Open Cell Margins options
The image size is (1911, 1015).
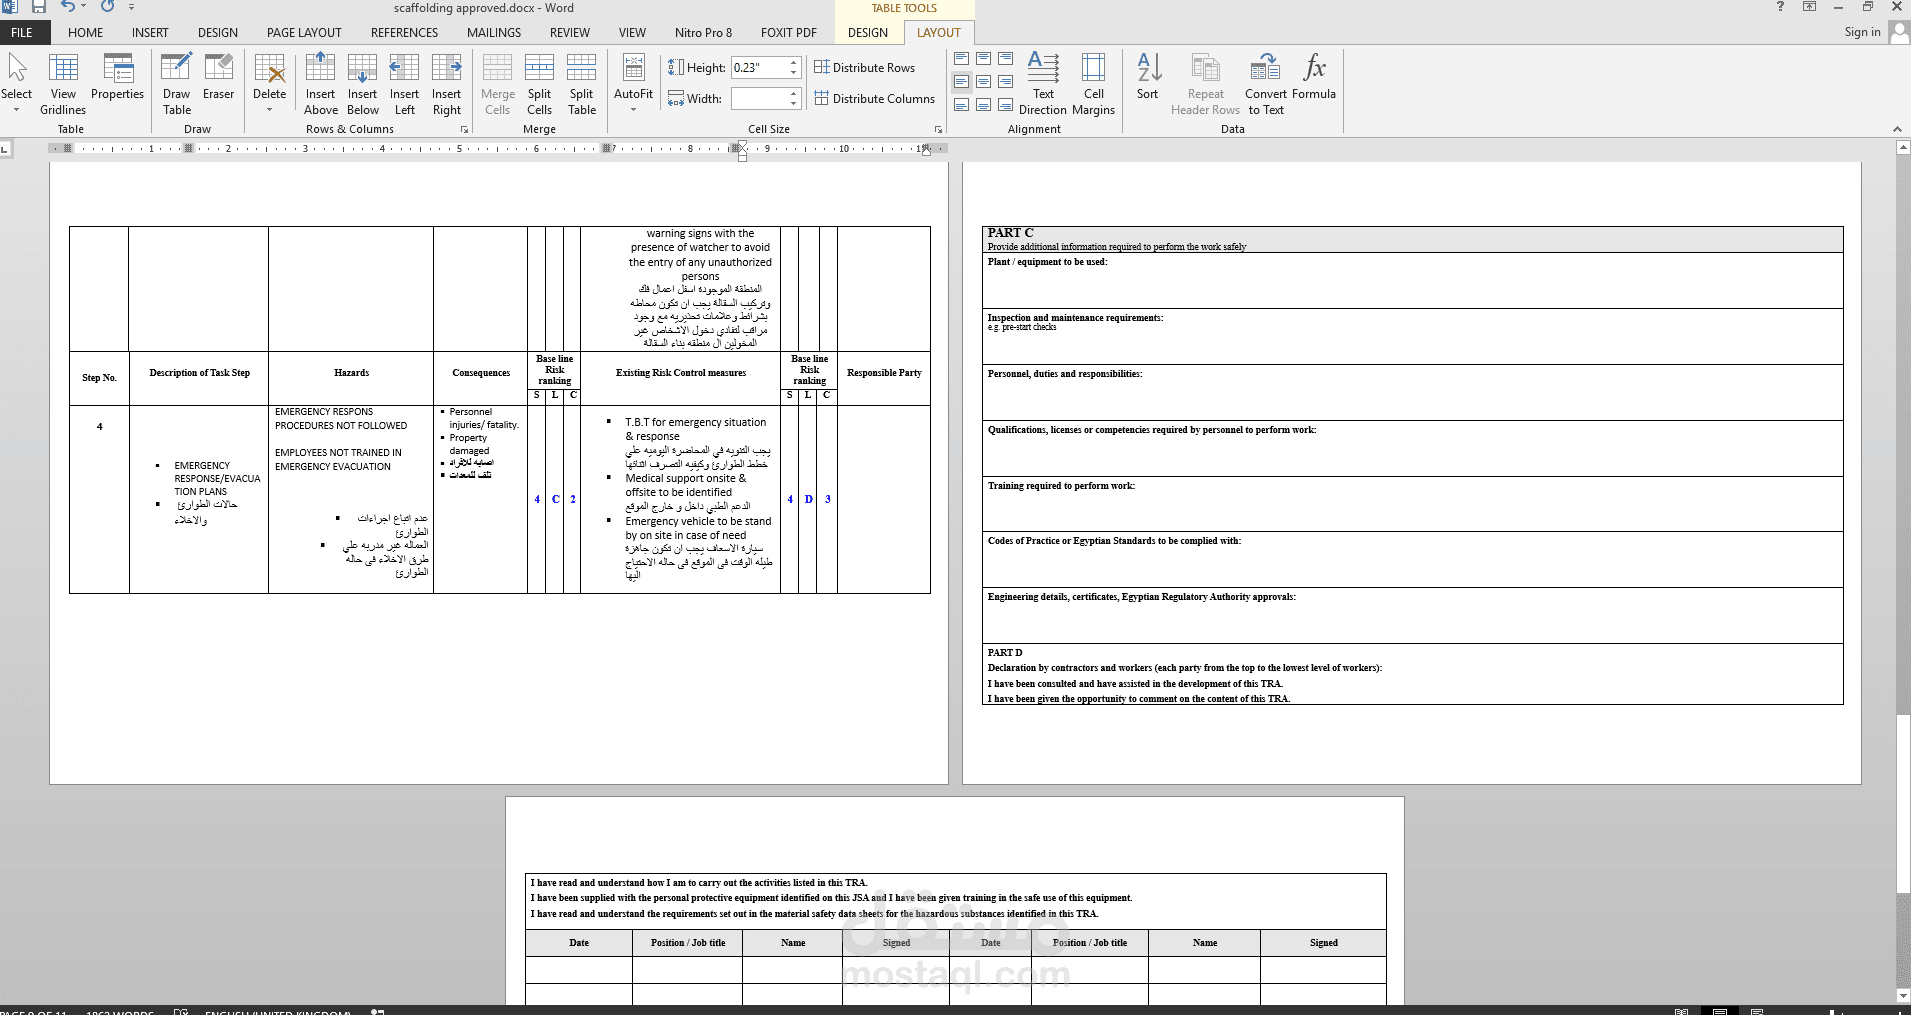[x=1094, y=85]
